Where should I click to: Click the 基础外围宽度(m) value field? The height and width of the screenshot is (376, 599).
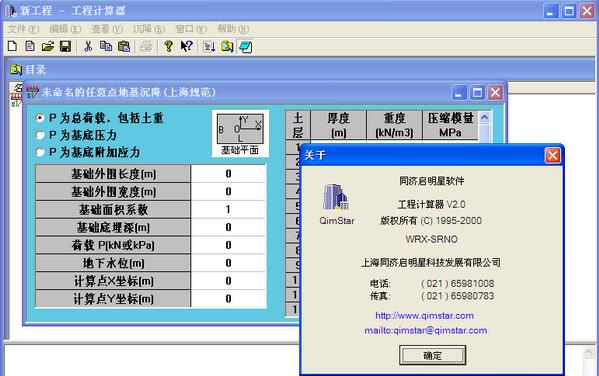click(x=228, y=191)
